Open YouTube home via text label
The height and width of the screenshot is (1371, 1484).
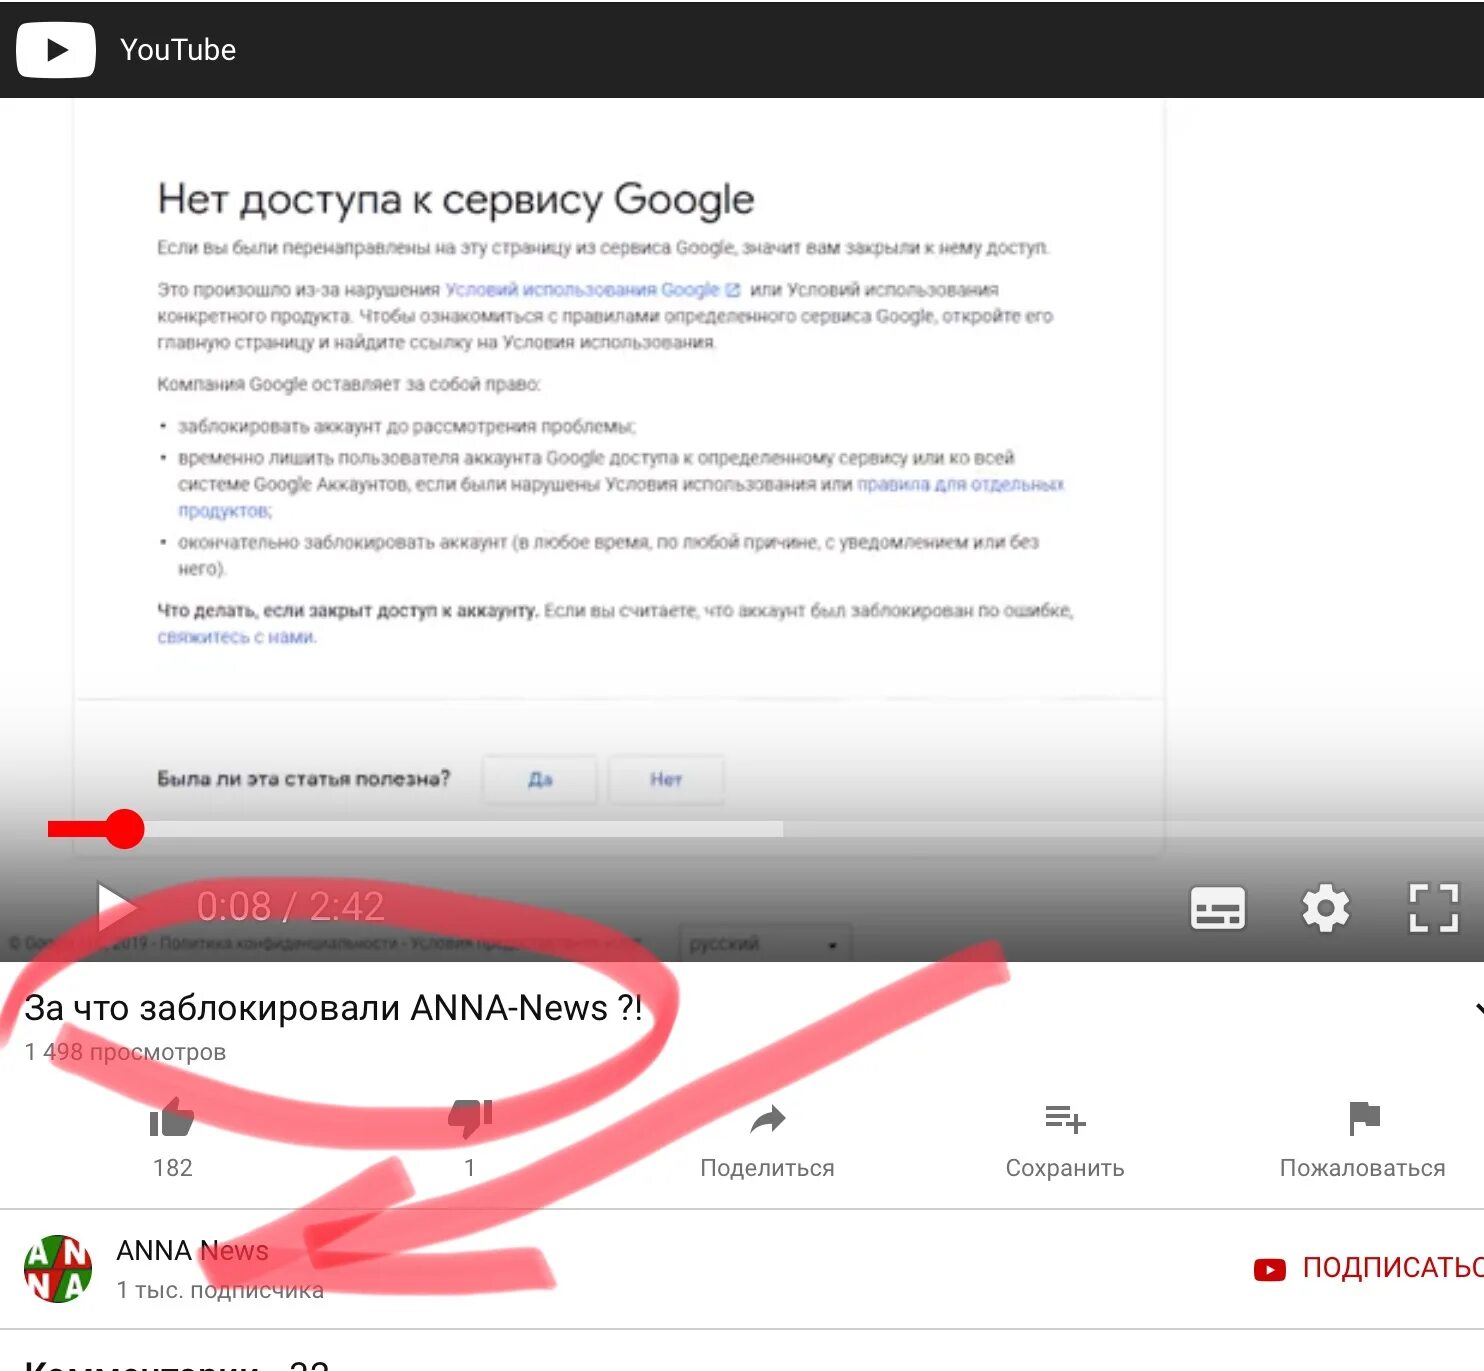point(178,50)
